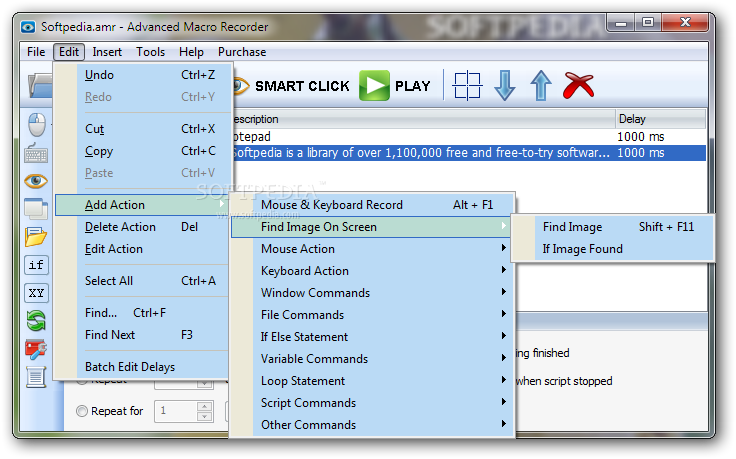
Task: Expand the Add Action submenu
Action: click(x=143, y=205)
